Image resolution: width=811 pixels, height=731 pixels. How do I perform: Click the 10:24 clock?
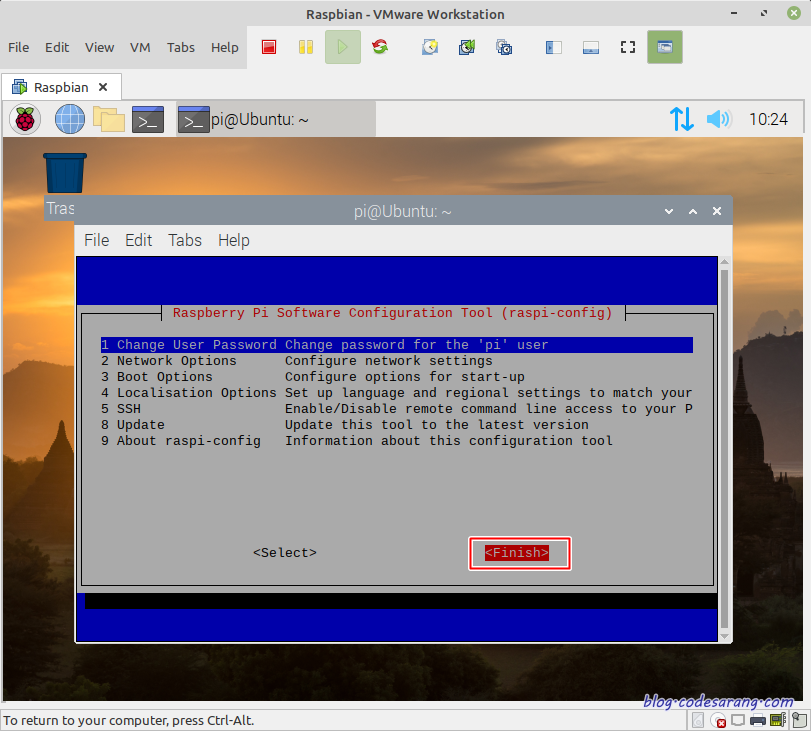pos(768,120)
